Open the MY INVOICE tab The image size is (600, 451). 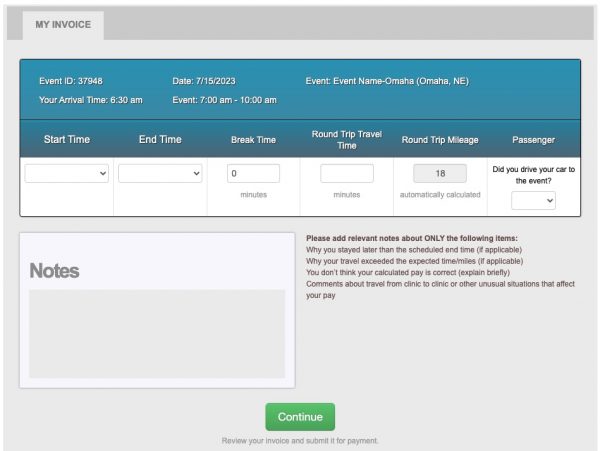point(63,25)
